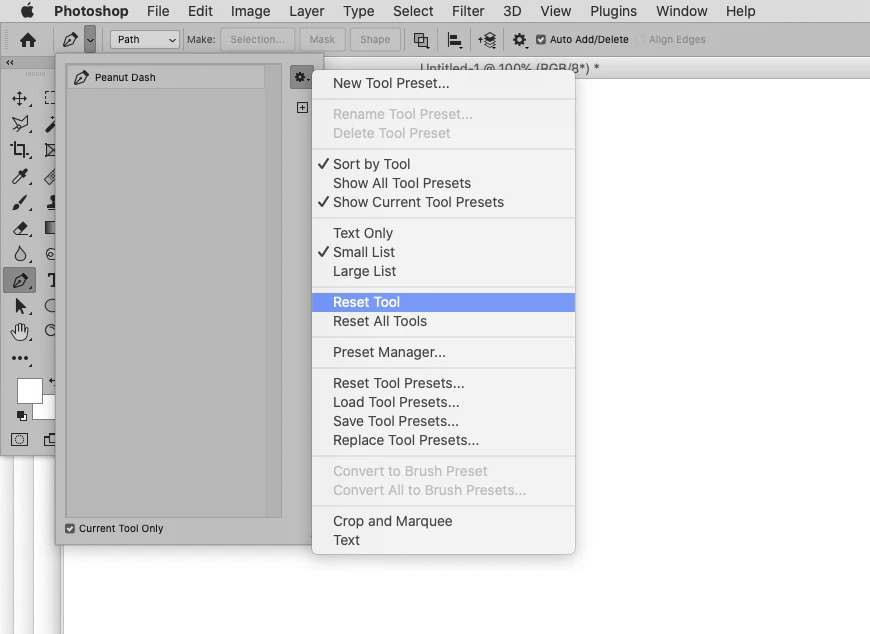Choose New Tool Preset... menu item
Viewport: 870px width, 634px height.
tap(443, 83)
